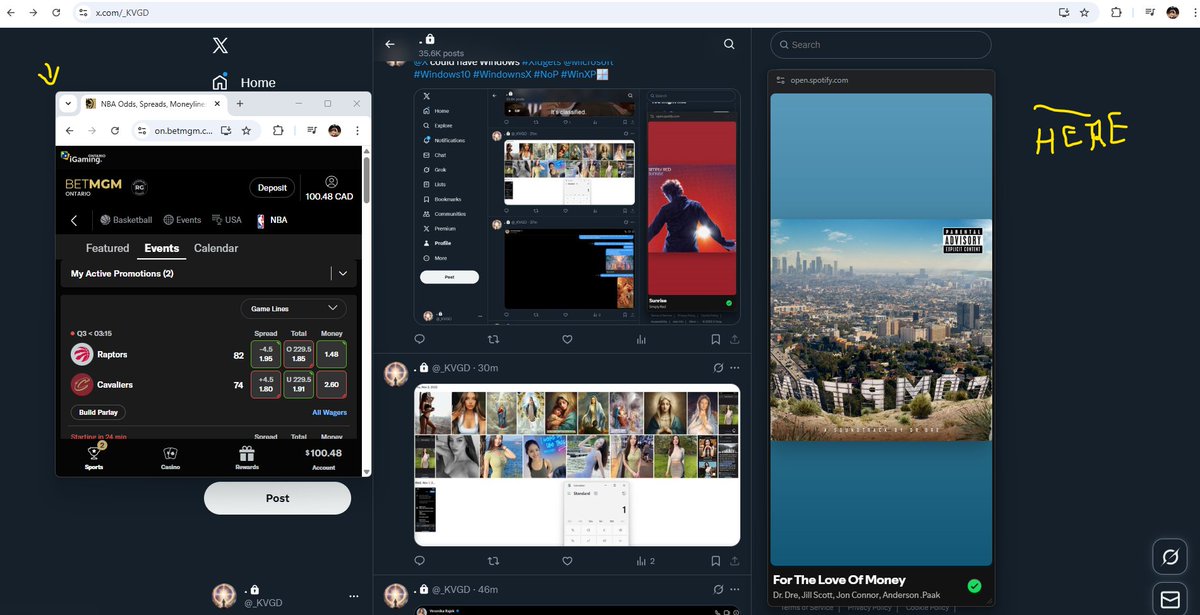Repost the 30m post

(492, 561)
